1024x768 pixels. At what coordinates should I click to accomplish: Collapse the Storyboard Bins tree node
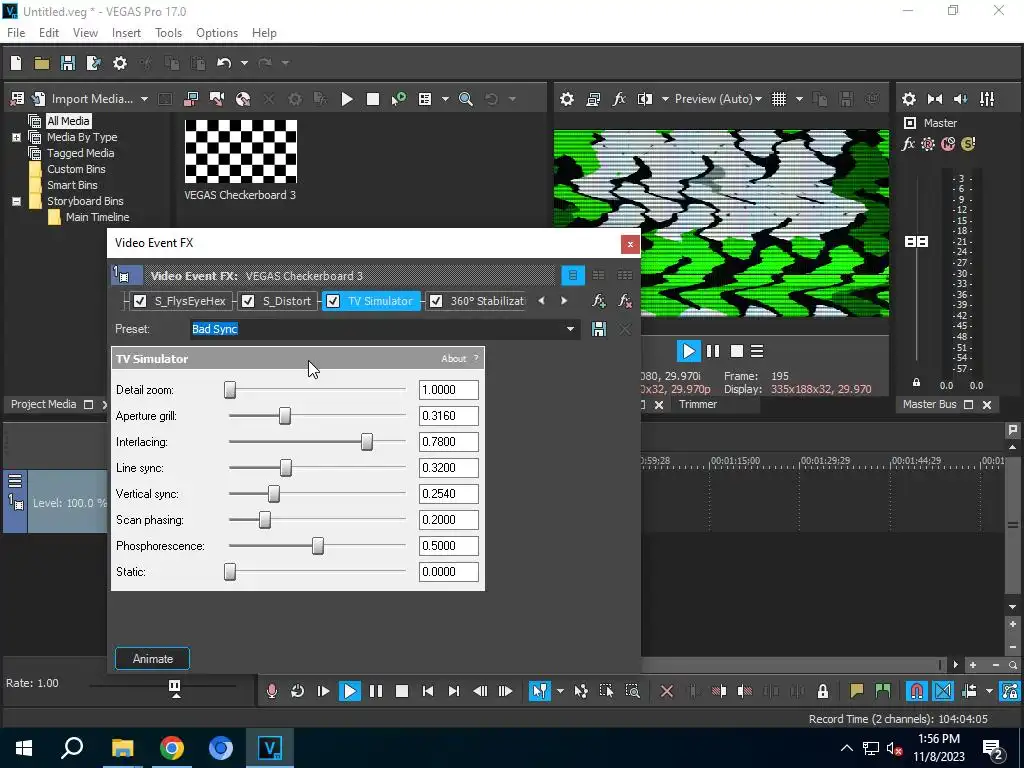click(x=16, y=201)
